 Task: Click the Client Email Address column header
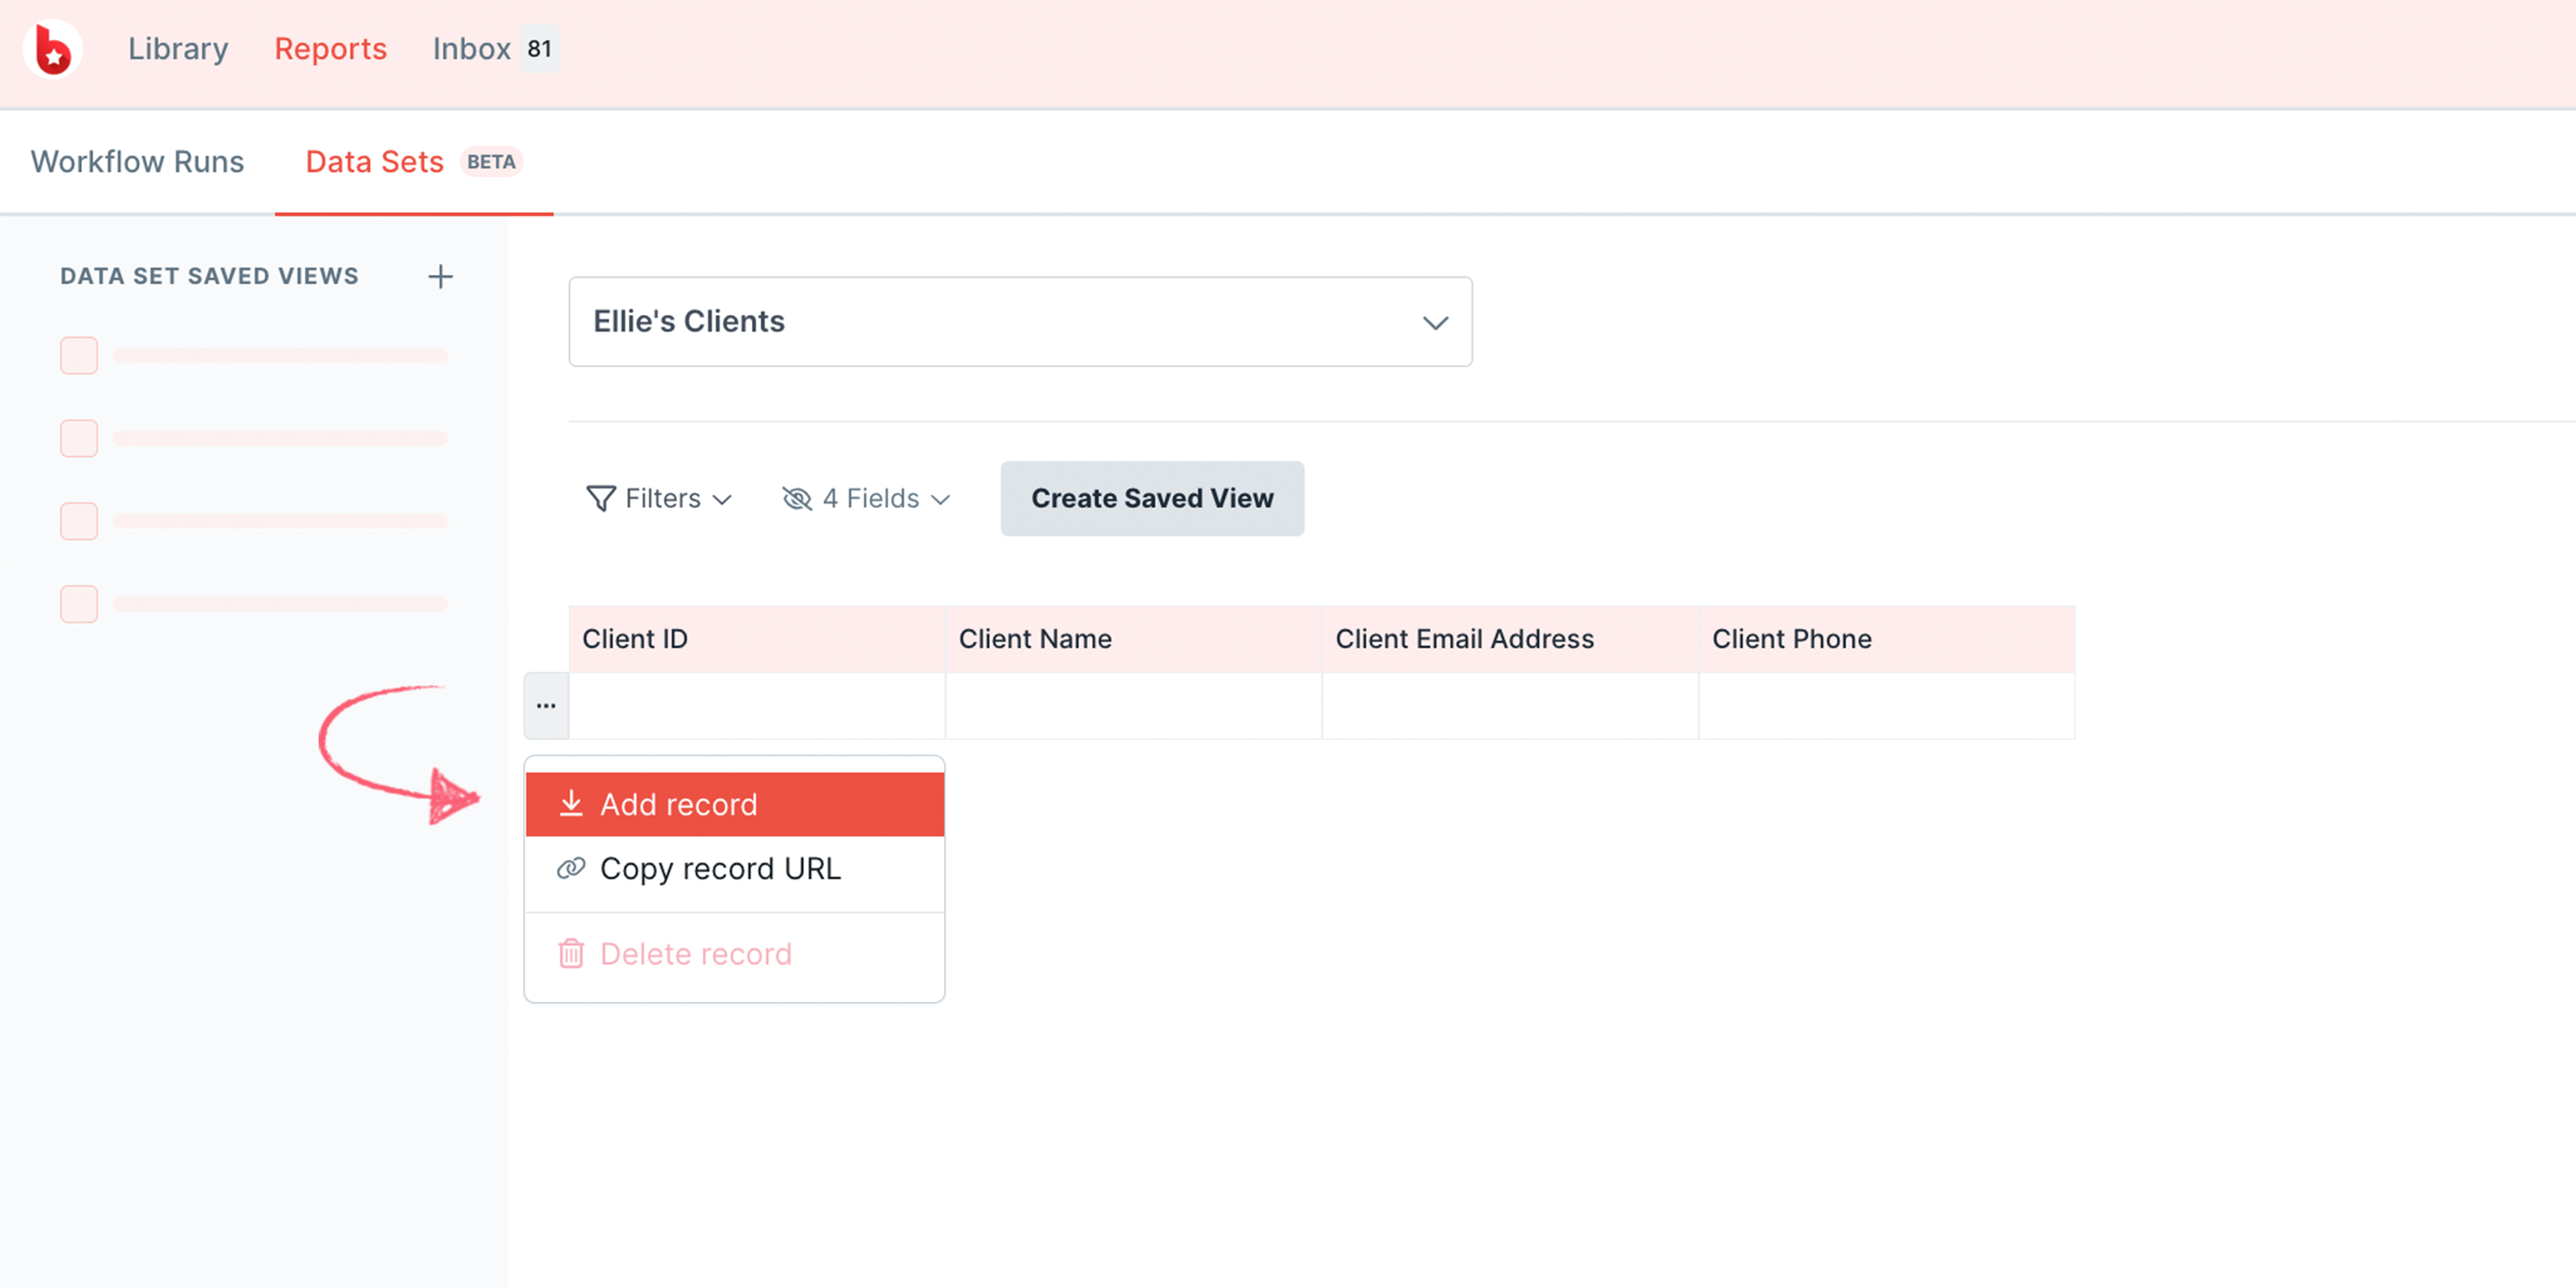1510,639
